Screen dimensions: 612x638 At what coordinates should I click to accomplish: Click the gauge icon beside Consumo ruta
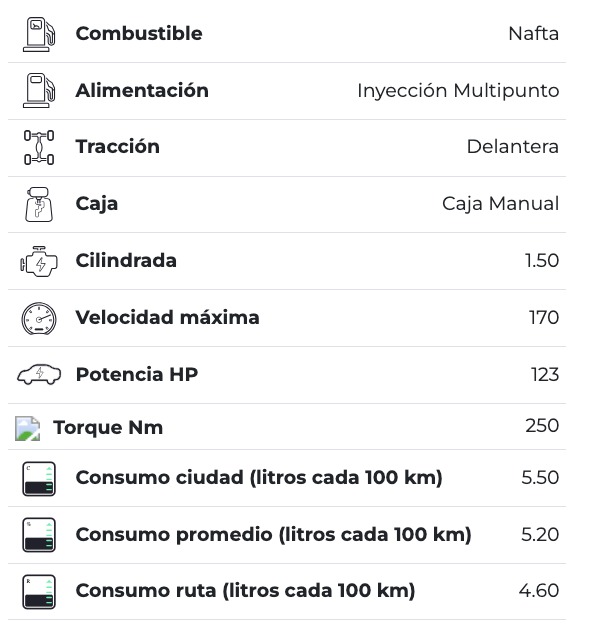click(x=39, y=591)
